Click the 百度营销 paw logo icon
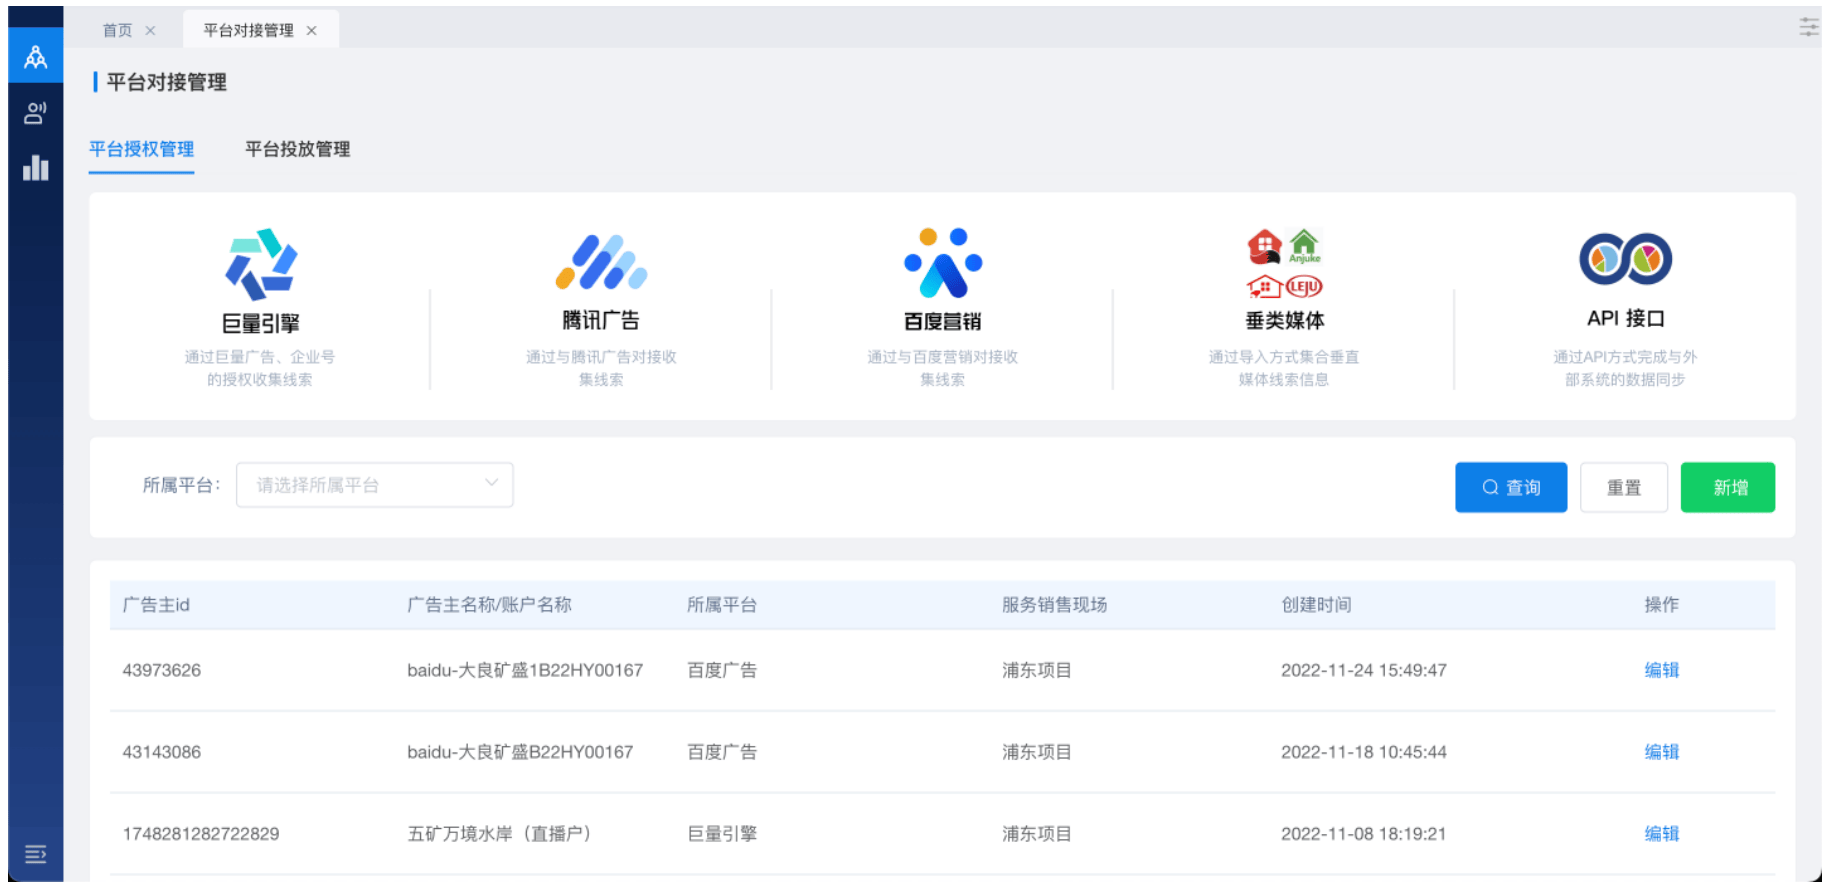1830x892 pixels. click(942, 263)
